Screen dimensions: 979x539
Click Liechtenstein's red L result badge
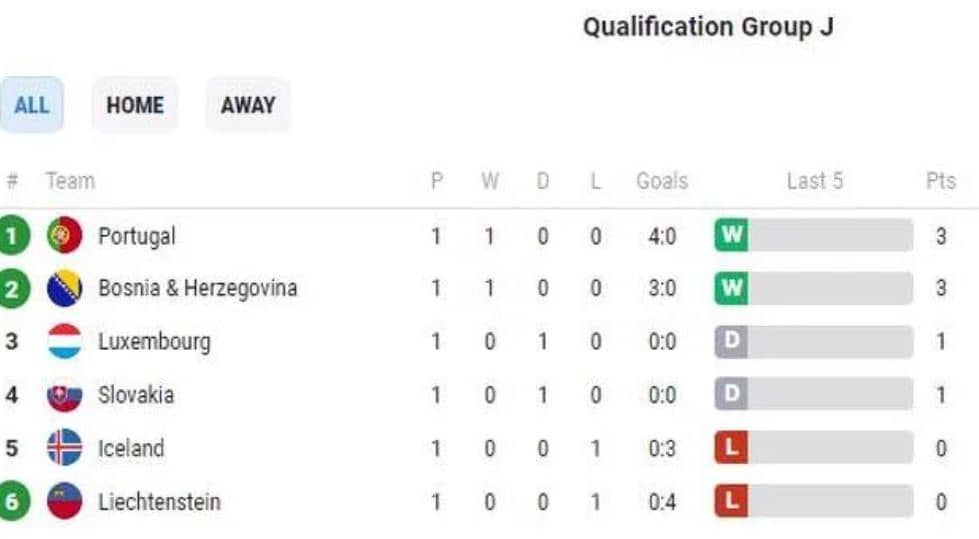[x=731, y=501]
